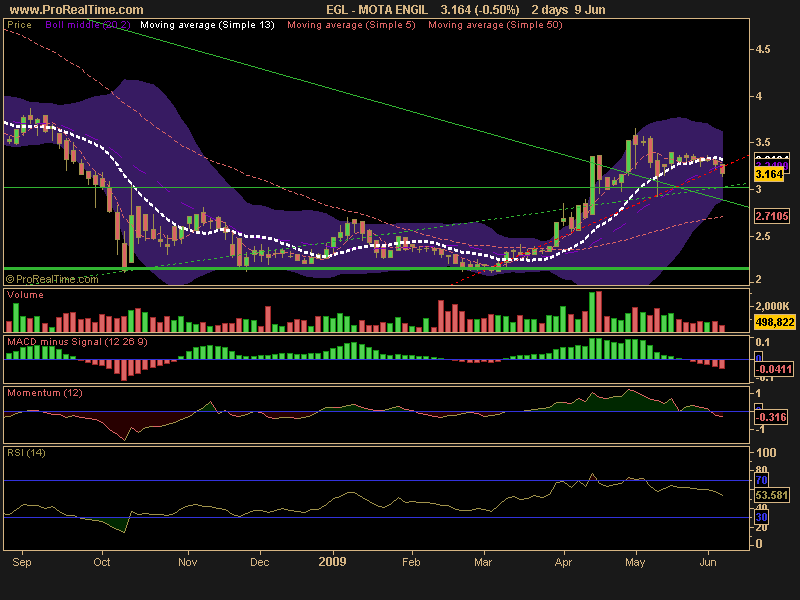Click the Boll middle purple legend label
This screenshot has width=800, height=600.
(x=85, y=25)
